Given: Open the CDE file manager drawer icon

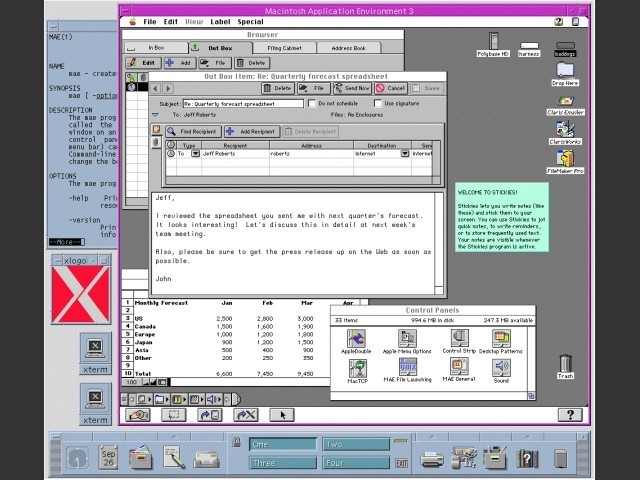Looking at the screenshot, I should click(x=141, y=457).
